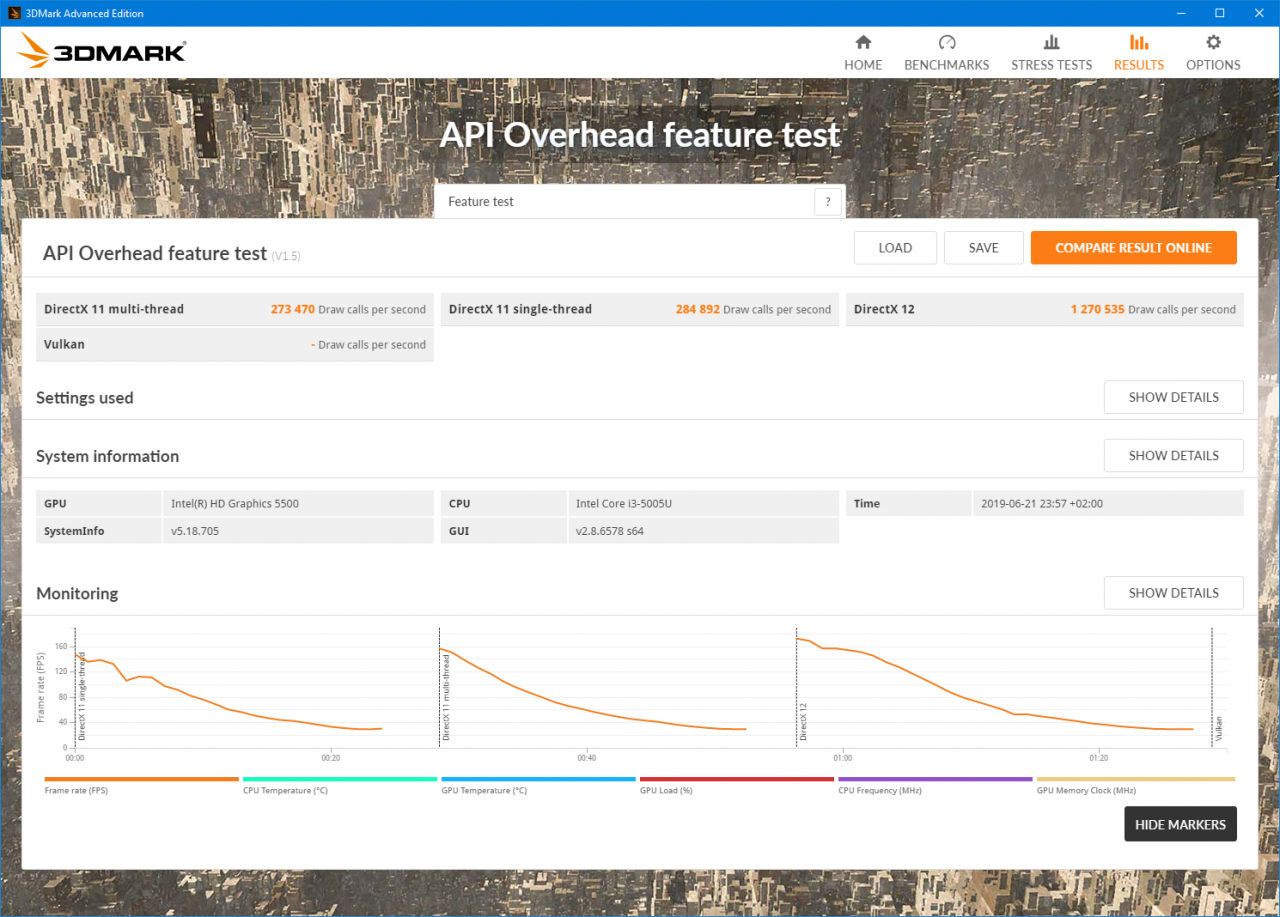Go to the Benchmarks section

coord(946,53)
